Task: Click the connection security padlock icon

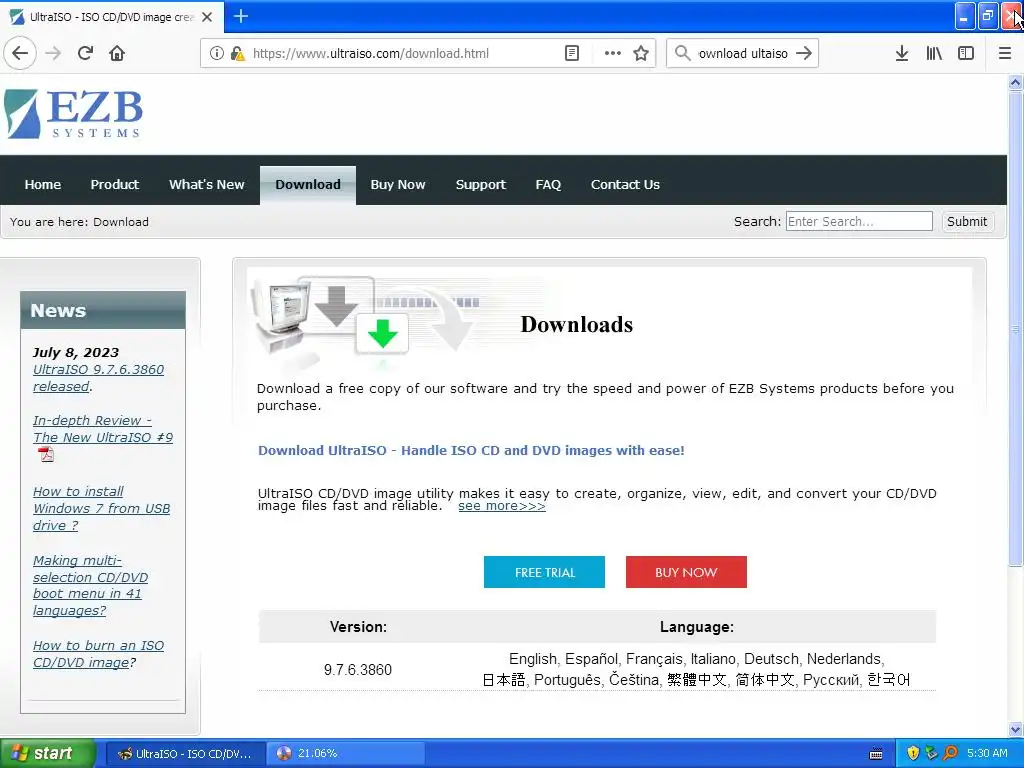Action: [238, 54]
